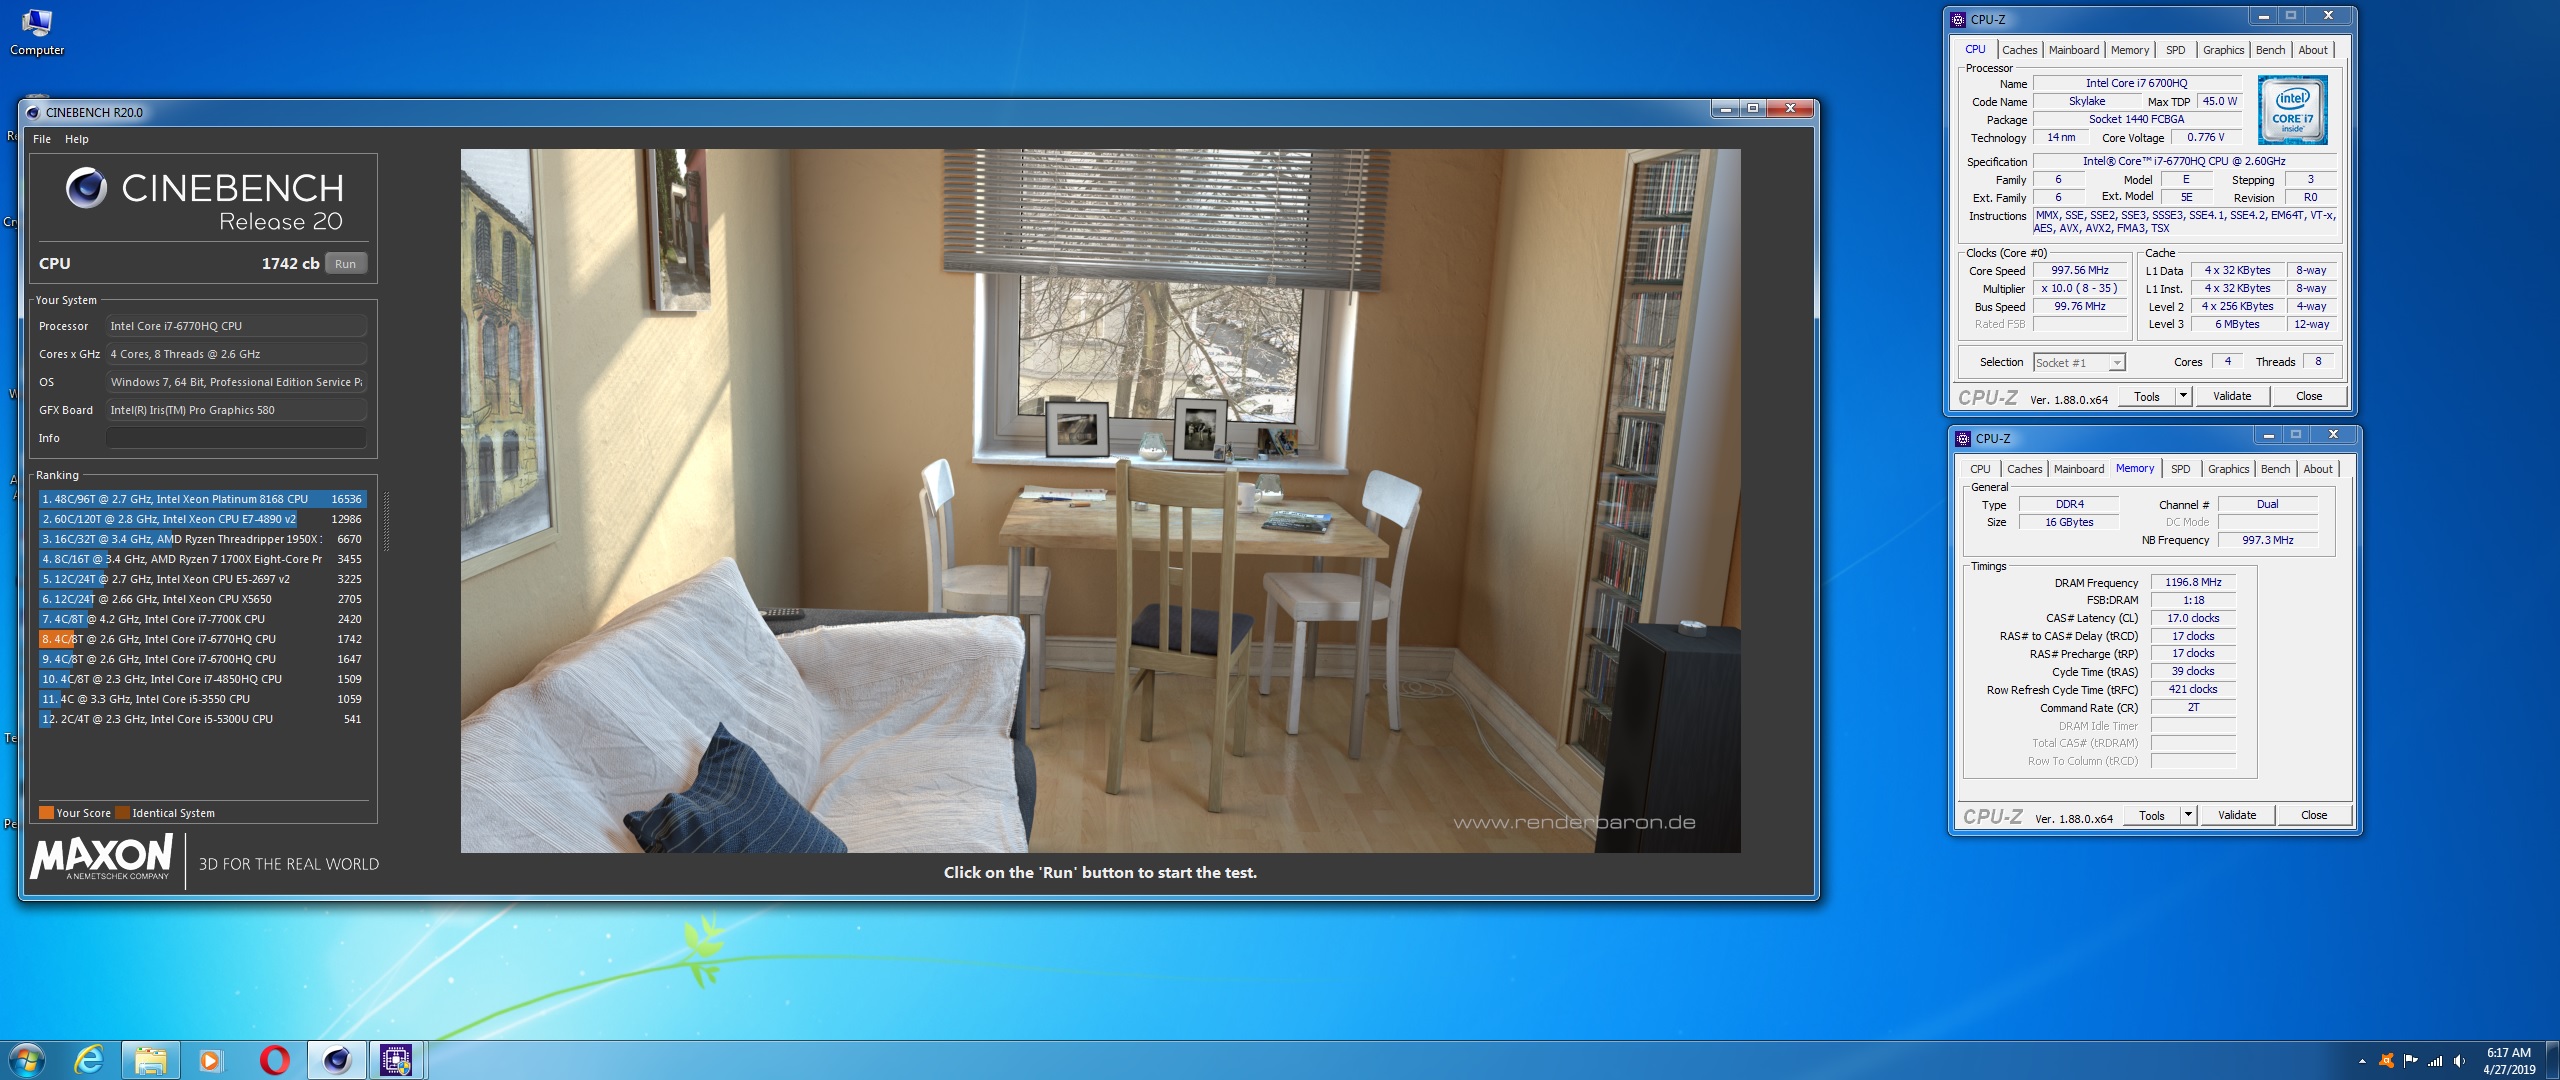The image size is (2560, 1080).
Task: Click Tools button in lower CPU-Z
Action: [2151, 816]
